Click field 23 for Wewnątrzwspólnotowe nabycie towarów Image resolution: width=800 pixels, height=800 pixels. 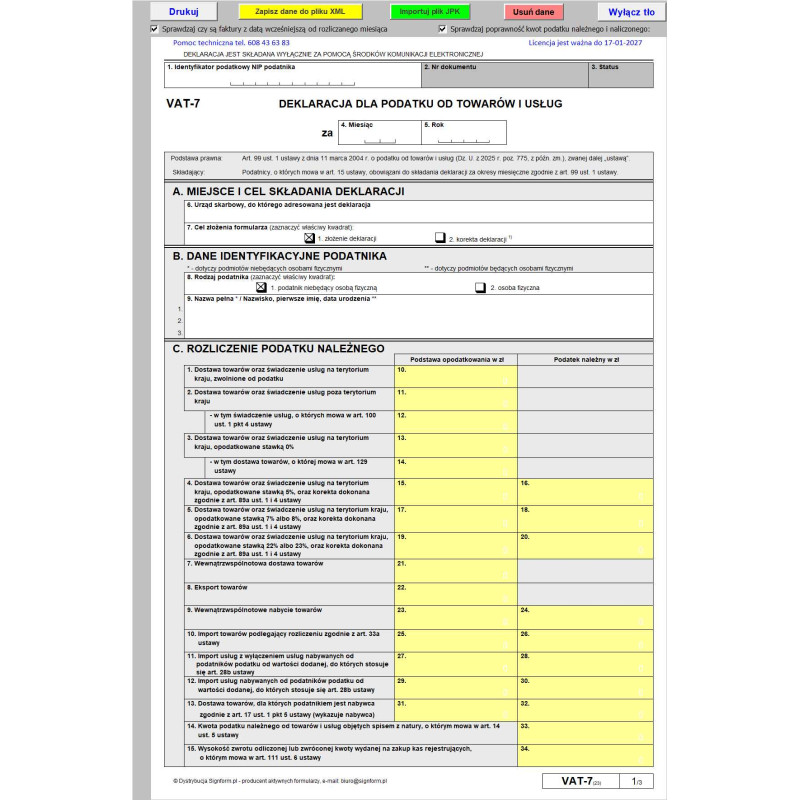tap(455, 616)
